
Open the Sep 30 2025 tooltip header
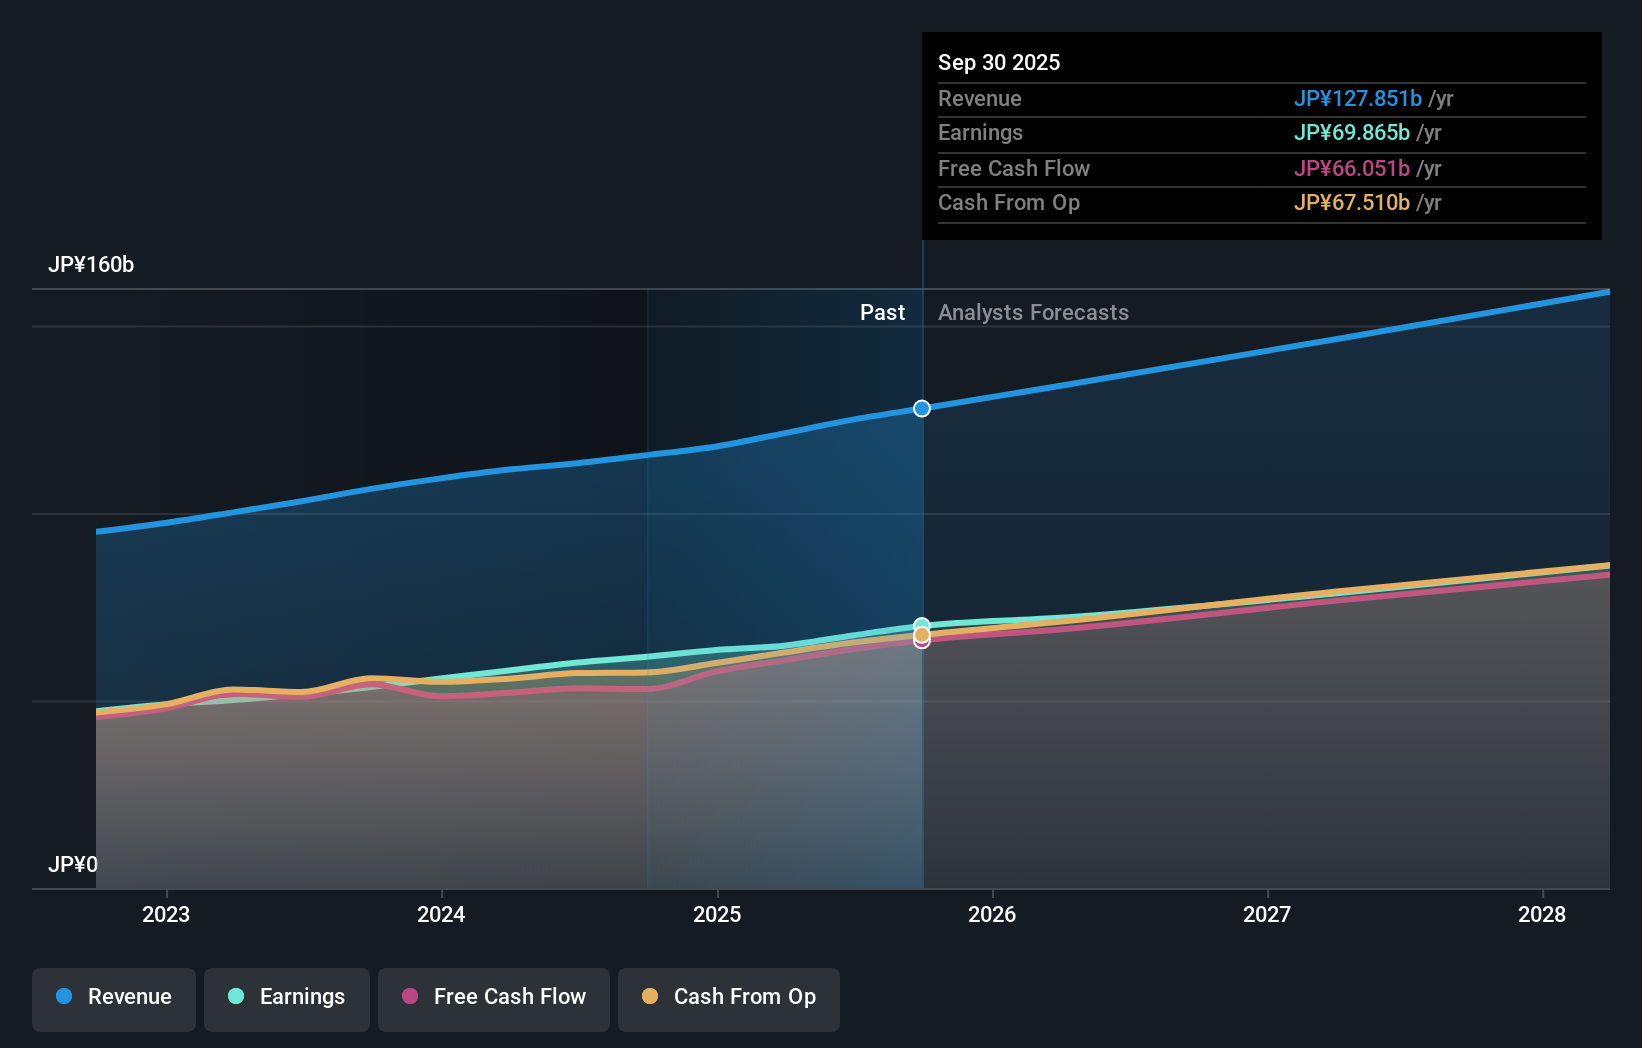999,62
